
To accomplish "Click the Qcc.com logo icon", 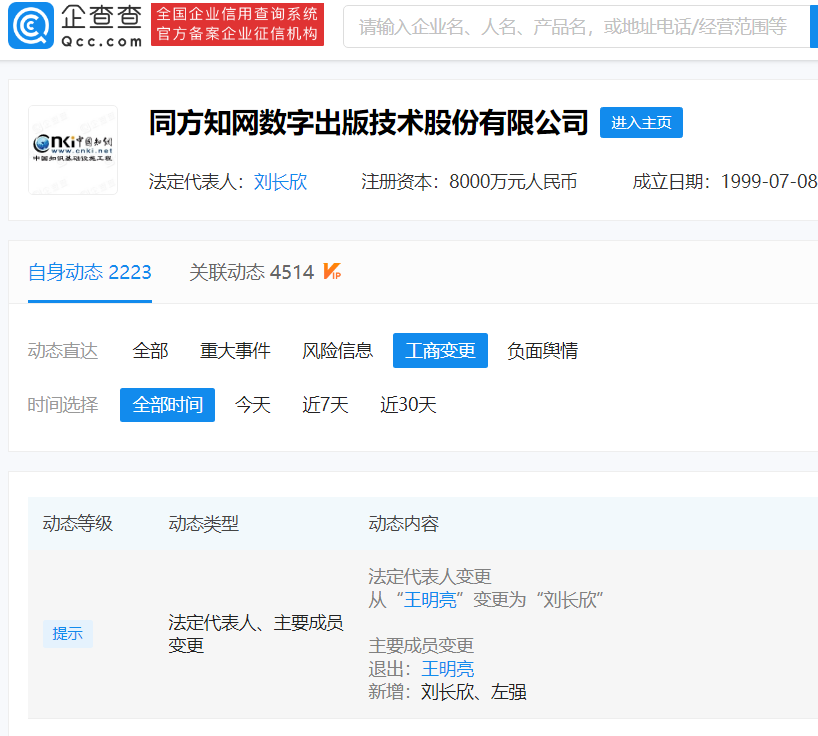I will coord(31,25).
